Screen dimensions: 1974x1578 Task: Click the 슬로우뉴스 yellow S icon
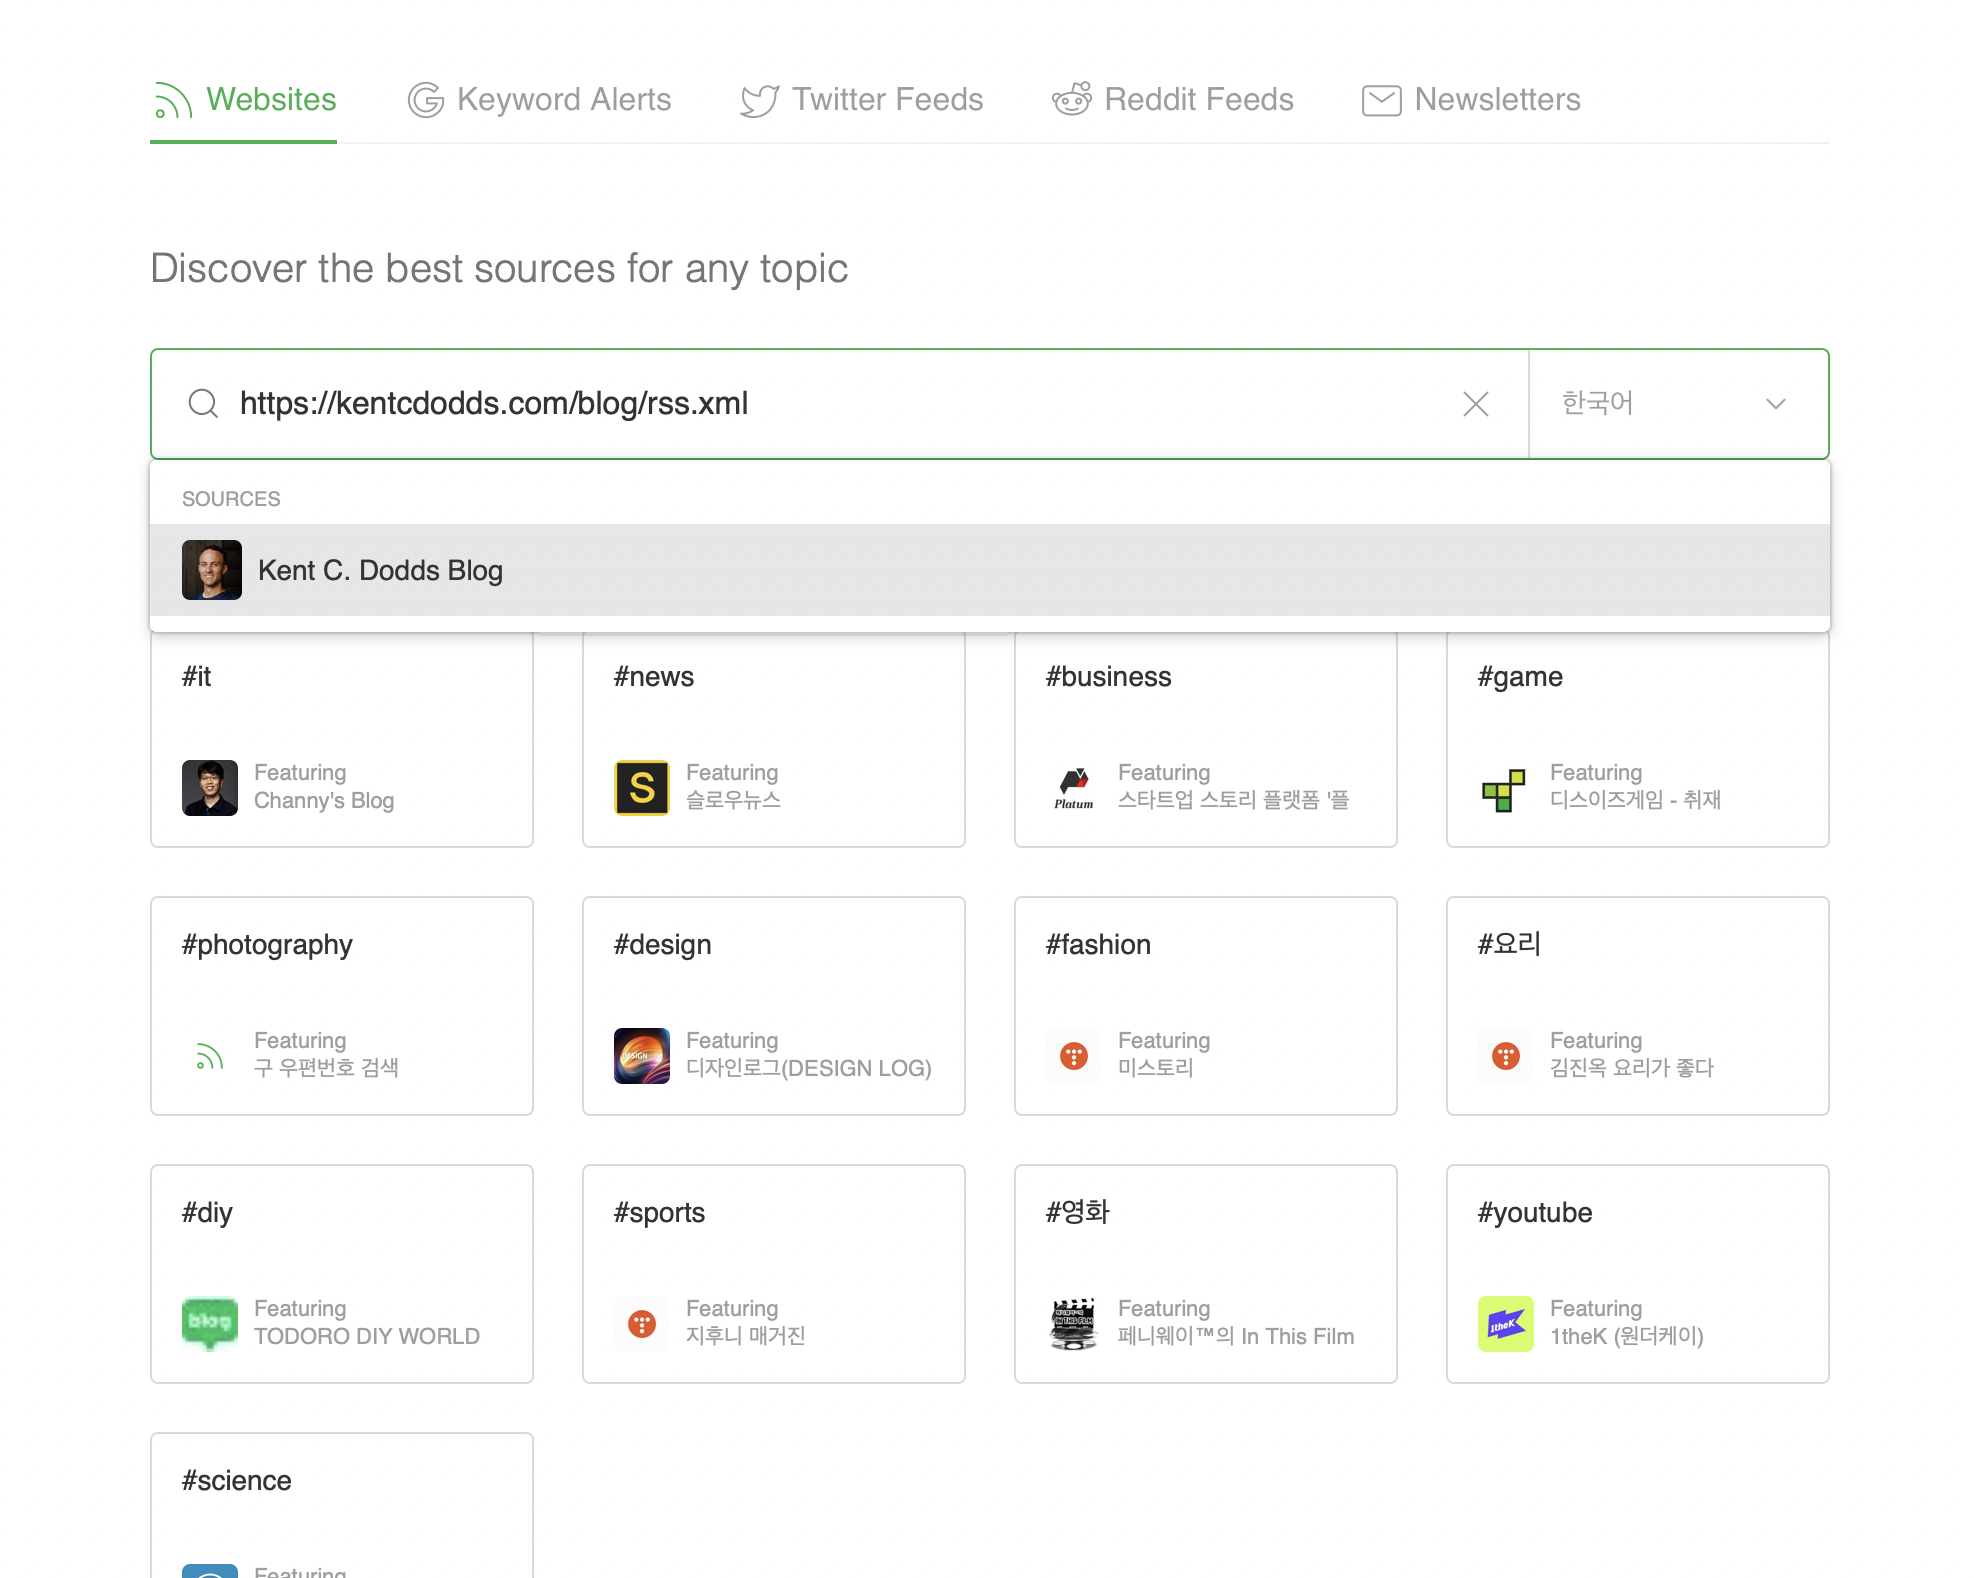click(642, 788)
